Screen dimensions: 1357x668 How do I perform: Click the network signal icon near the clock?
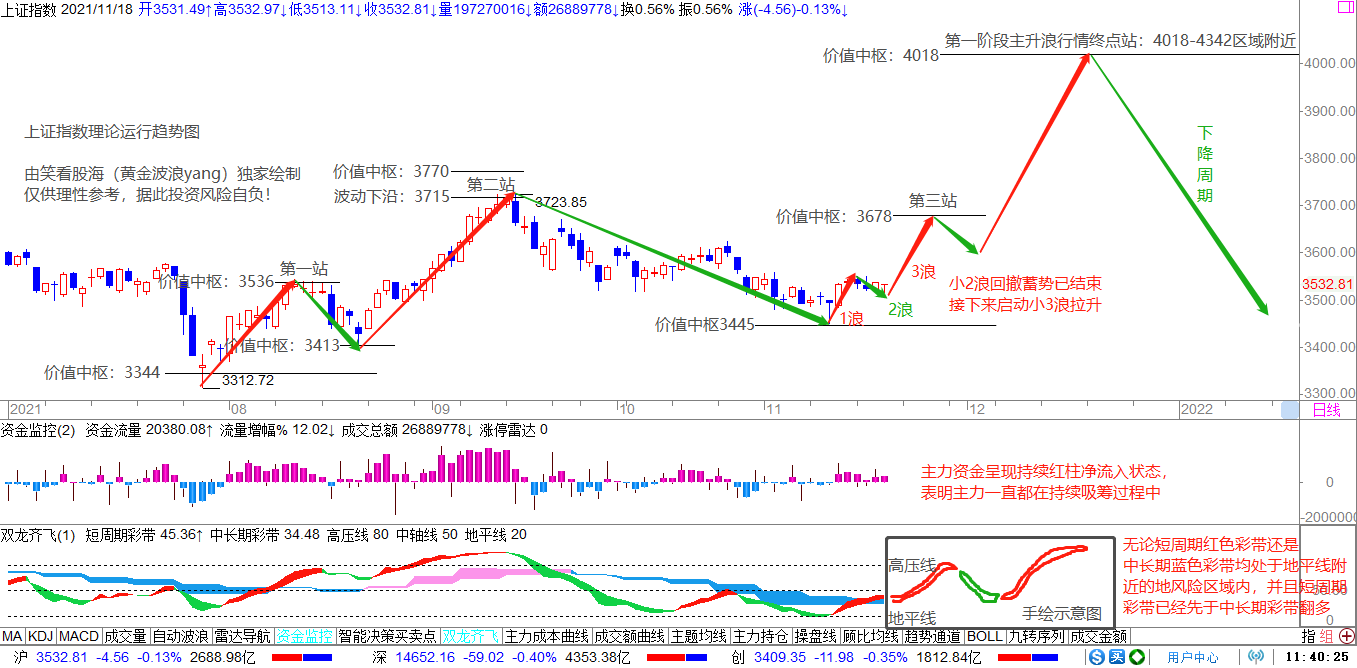1256,657
